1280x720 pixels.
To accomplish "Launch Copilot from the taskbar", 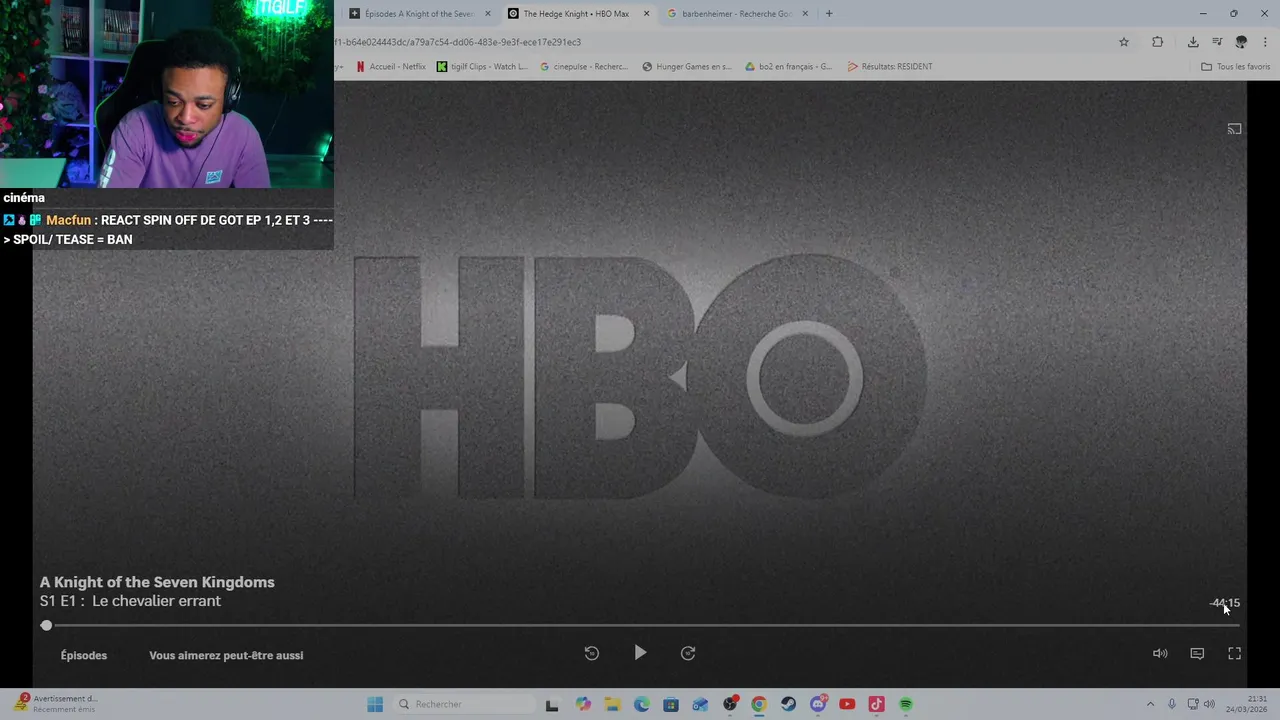I will [x=583, y=704].
